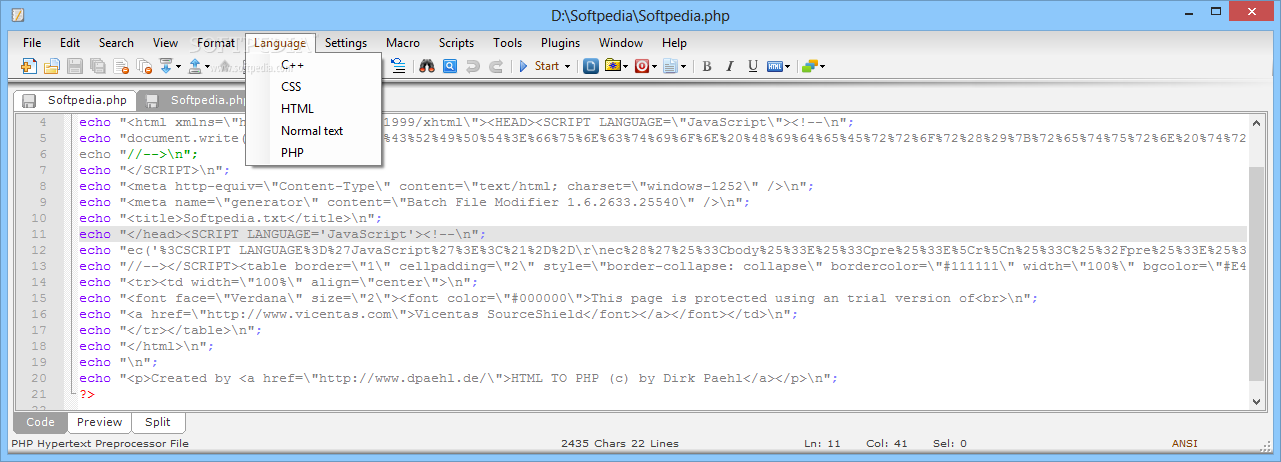Open the Plugins menu
The width and height of the screenshot is (1281, 462).
(x=561, y=43)
